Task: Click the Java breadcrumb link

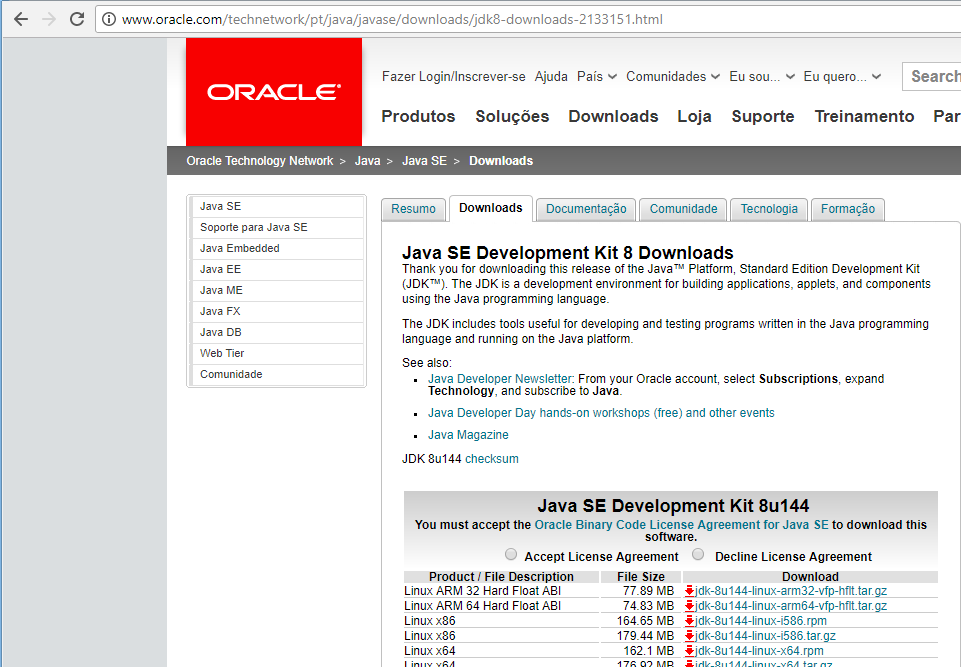Action: [367, 161]
